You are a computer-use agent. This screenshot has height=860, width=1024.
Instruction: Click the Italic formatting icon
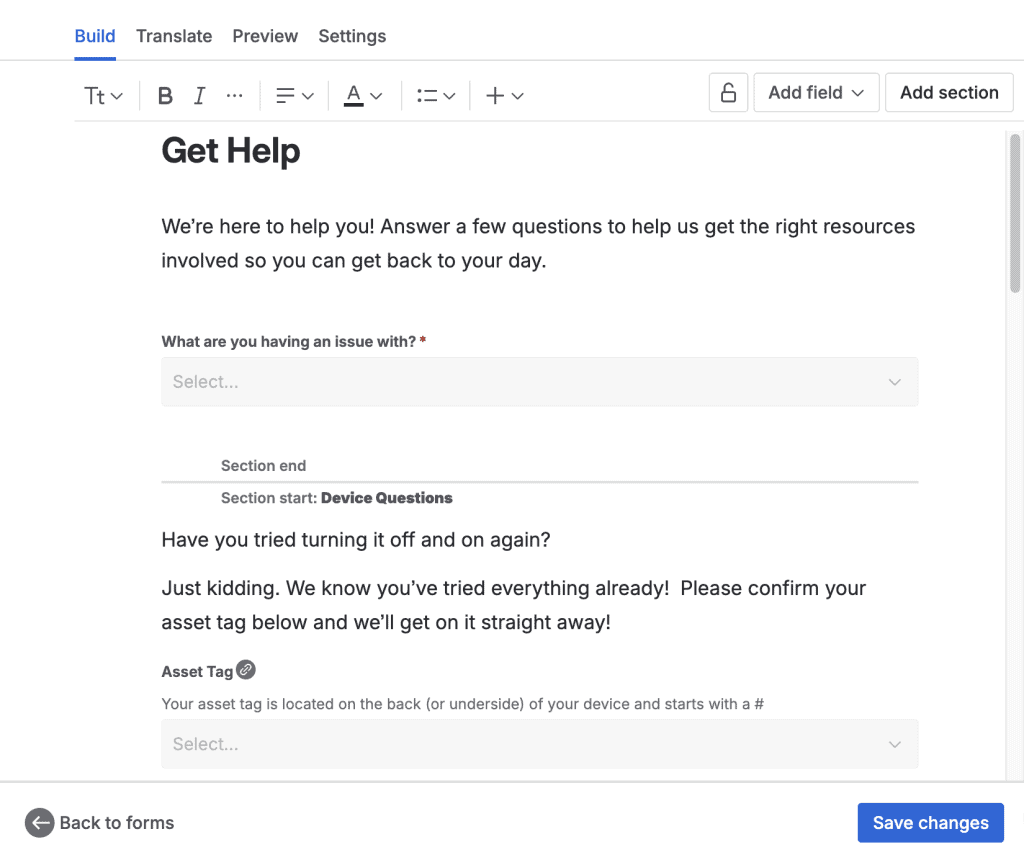coord(199,96)
